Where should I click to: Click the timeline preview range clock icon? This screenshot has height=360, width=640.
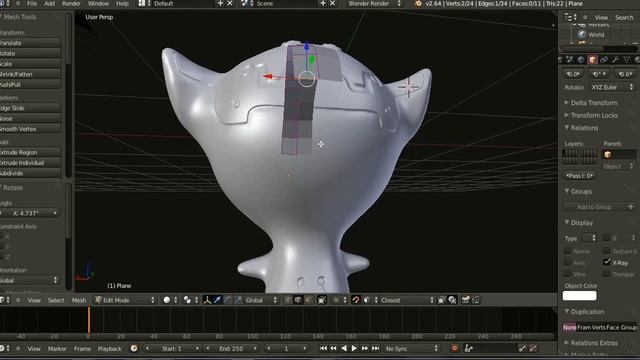(134, 349)
